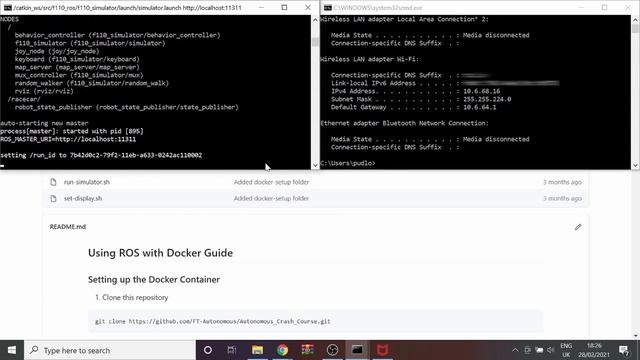The image size is (640, 360).
Task: Click the '3 months ago' on set-display.sh row
Action: [562, 198]
